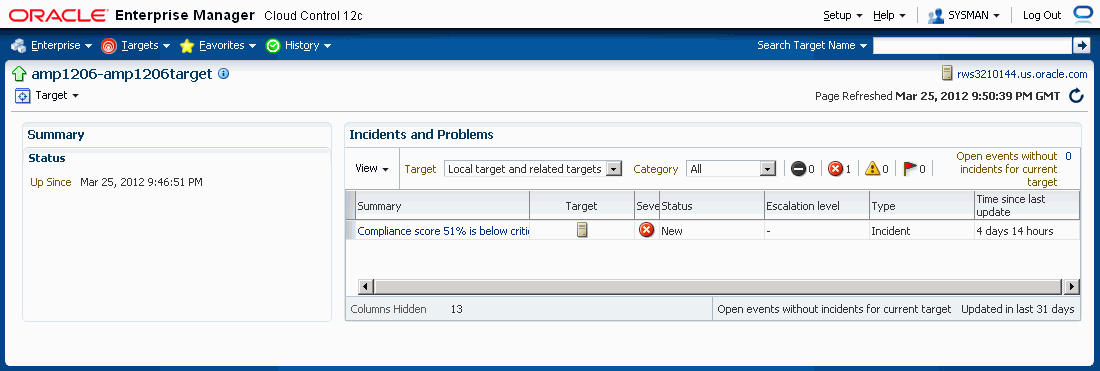Click the page refresh circular arrow icon

tap(1076, 96)
